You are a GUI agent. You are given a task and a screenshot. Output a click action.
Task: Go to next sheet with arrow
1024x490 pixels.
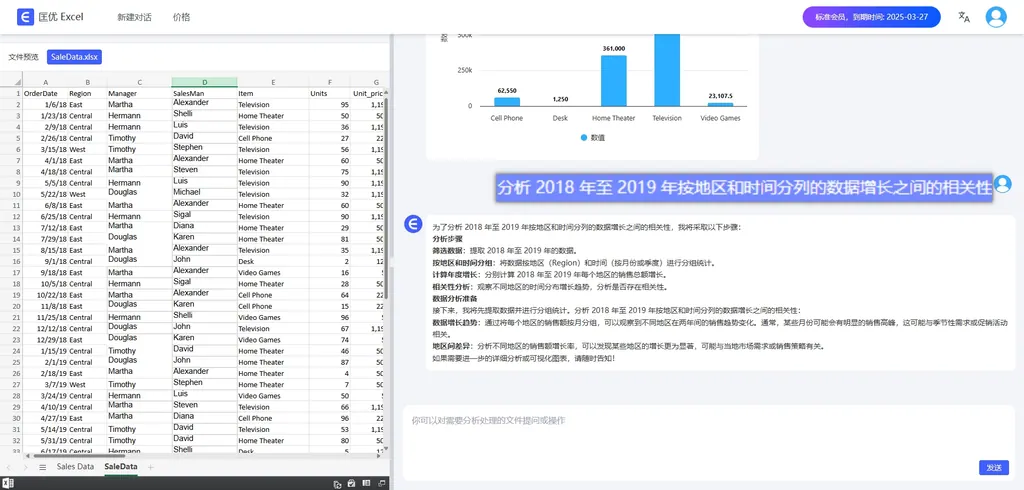tap(25, 467)
